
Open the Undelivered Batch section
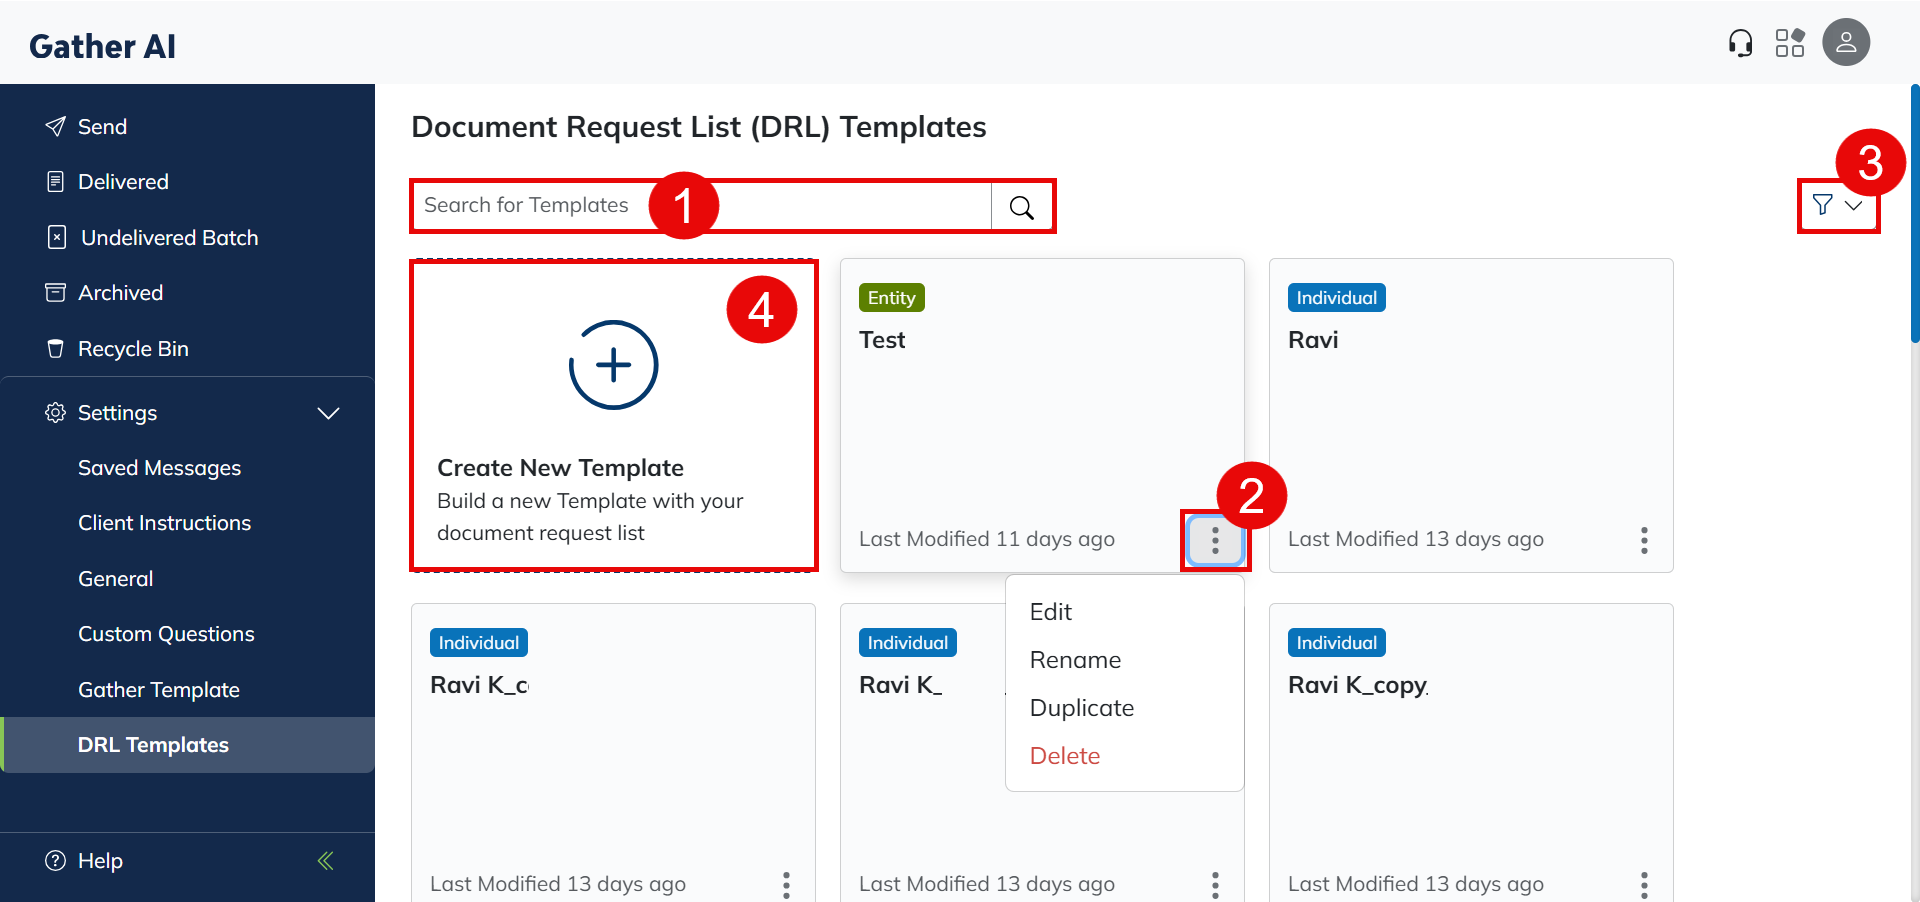[x=169, y=238]
